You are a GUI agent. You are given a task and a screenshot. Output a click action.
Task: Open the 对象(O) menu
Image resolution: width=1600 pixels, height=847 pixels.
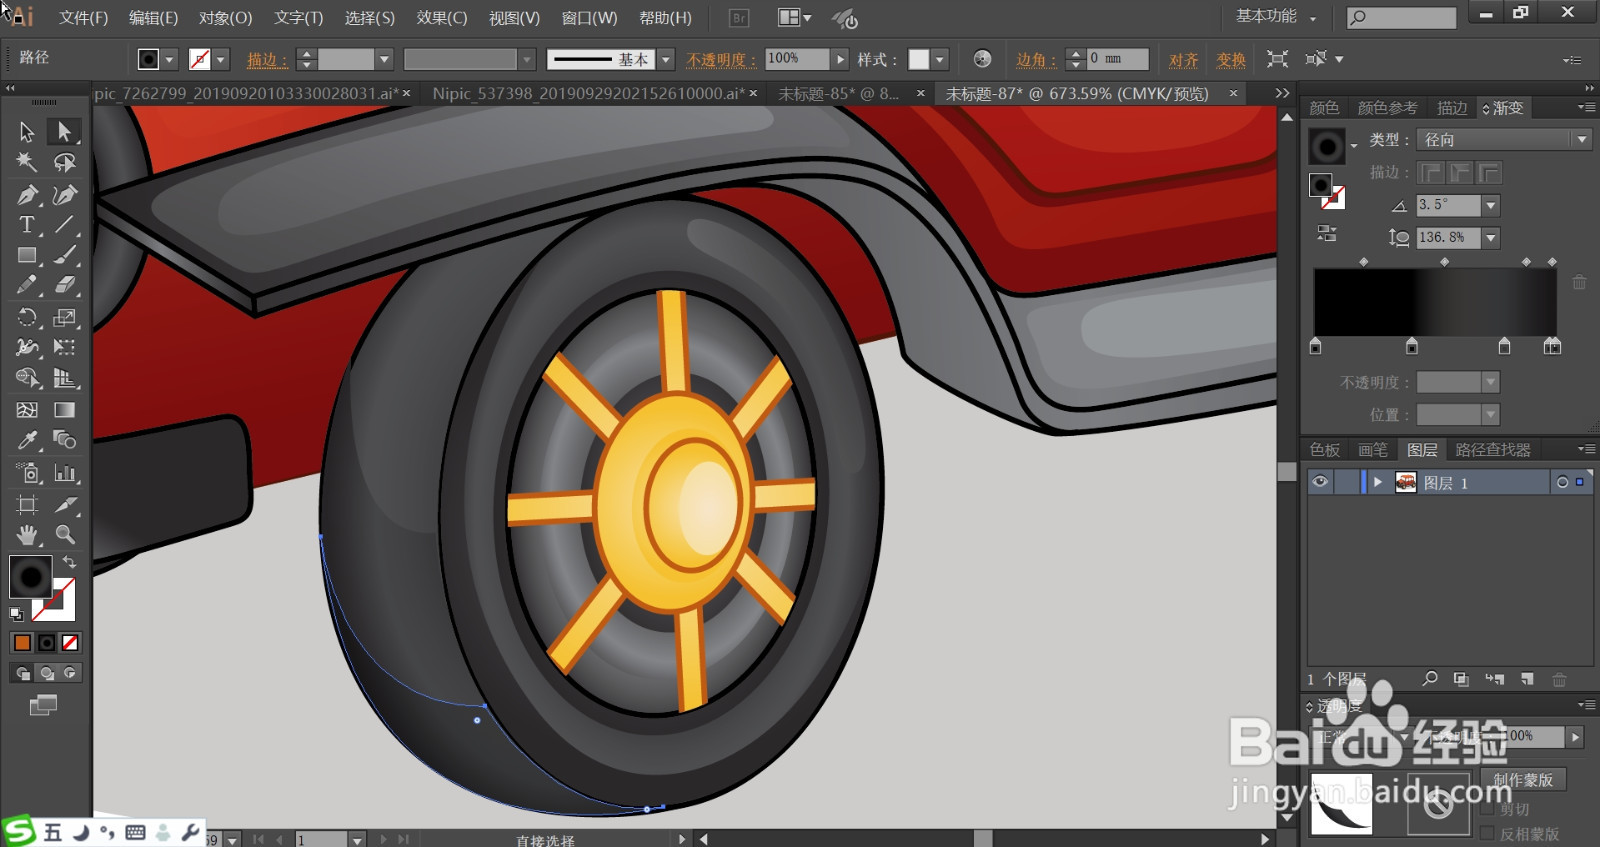(225, 18)
